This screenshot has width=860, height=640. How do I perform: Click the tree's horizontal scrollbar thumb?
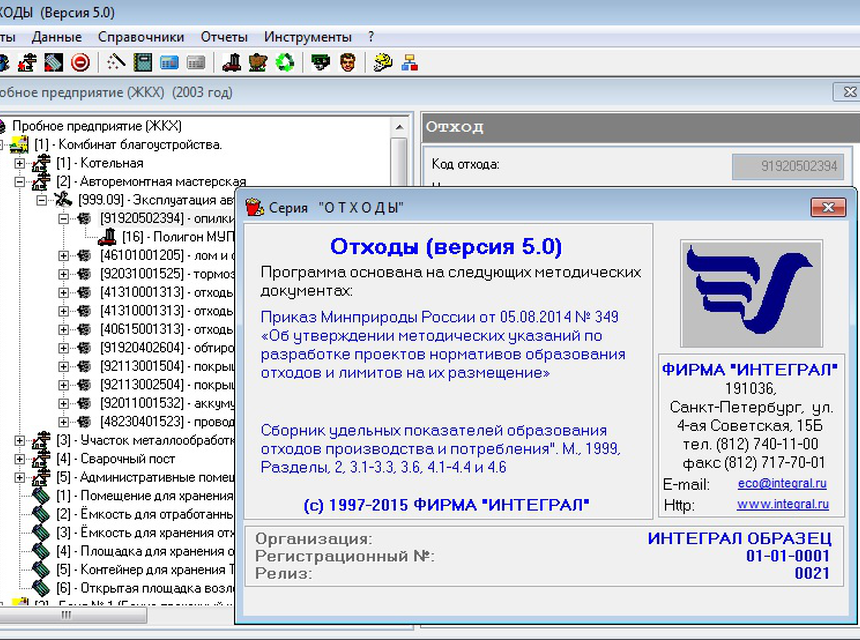71,615
